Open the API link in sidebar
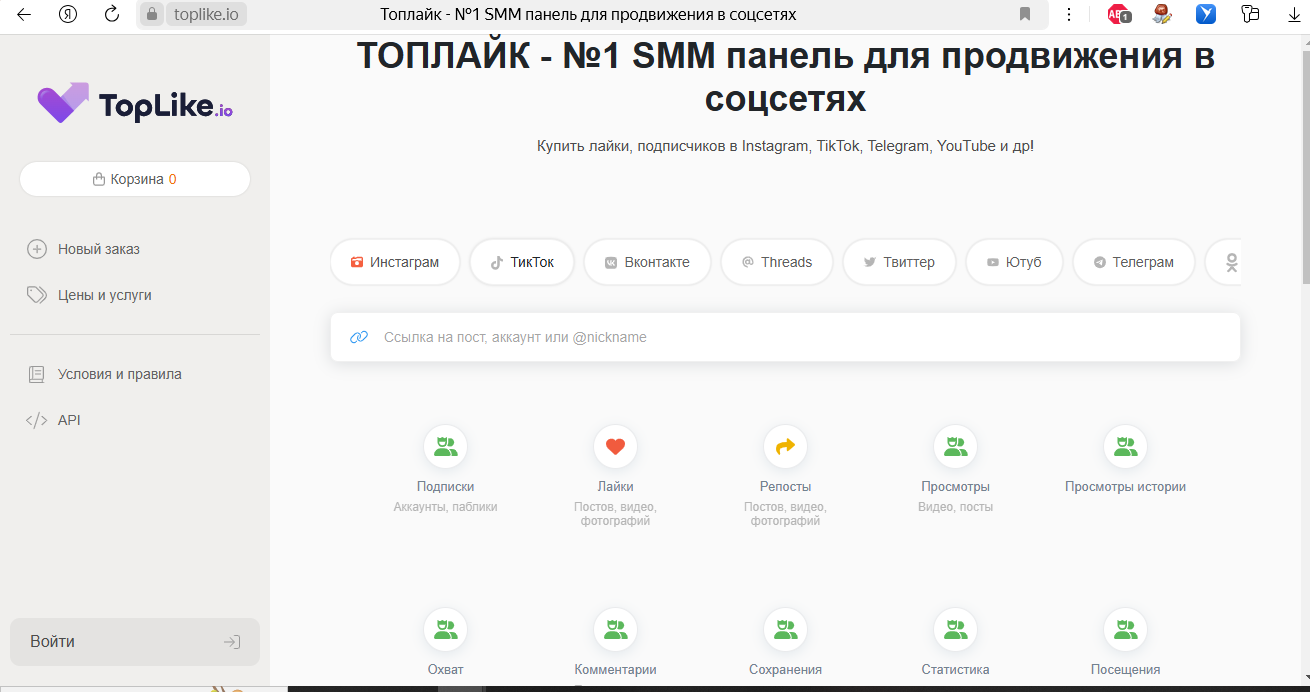1310x692 pixels. pyautogui.click(x=69, y=420)
